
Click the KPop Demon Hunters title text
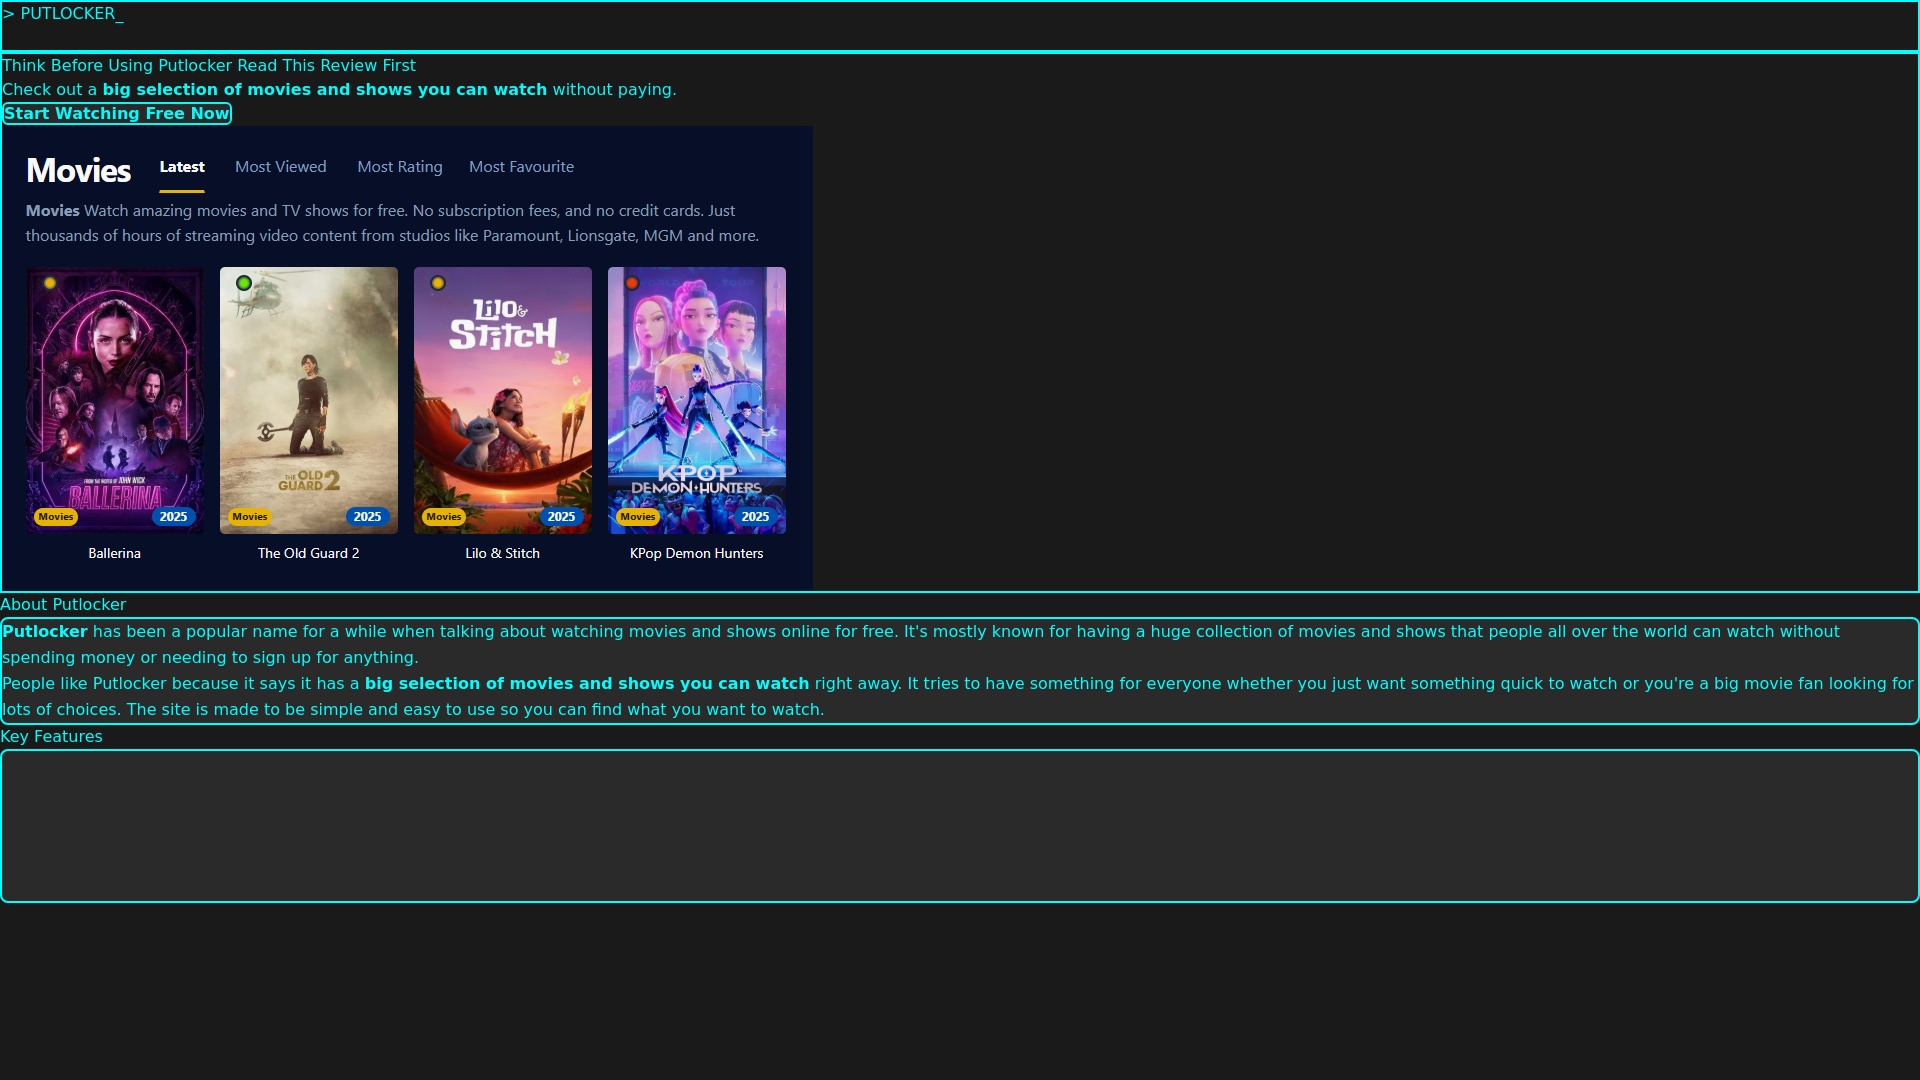[697, 553]
